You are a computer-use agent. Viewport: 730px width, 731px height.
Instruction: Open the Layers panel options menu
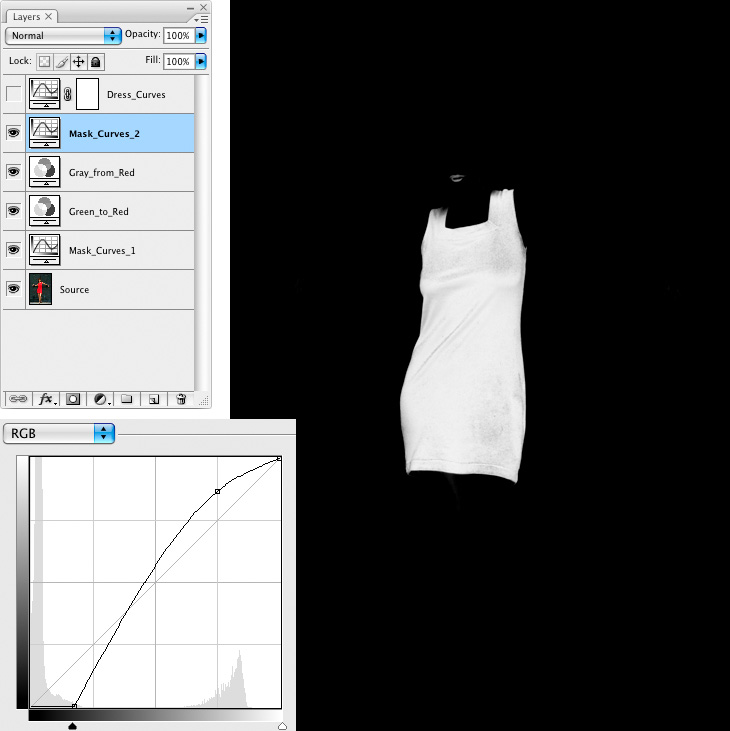pyautogui.click(x=200, y=18)
